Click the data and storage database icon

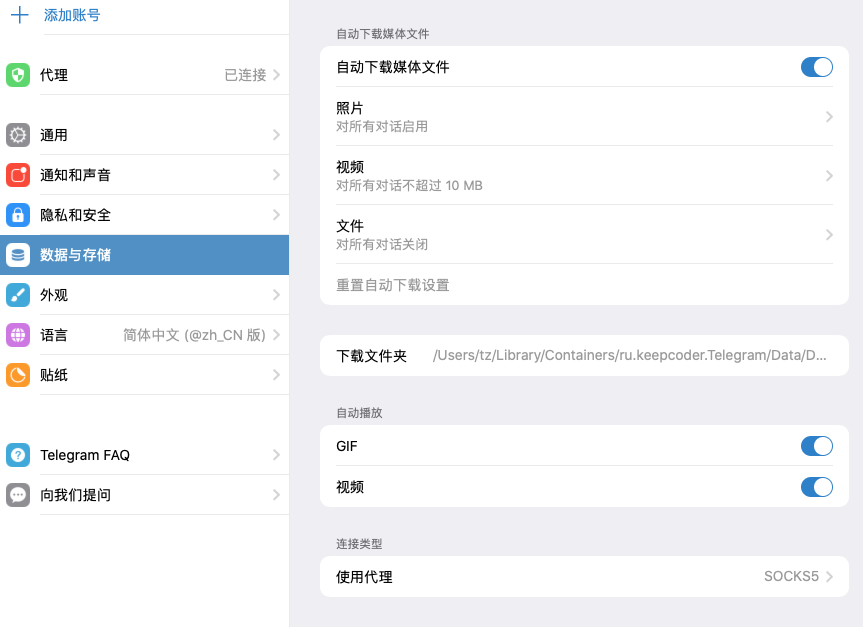coord(18,255)
